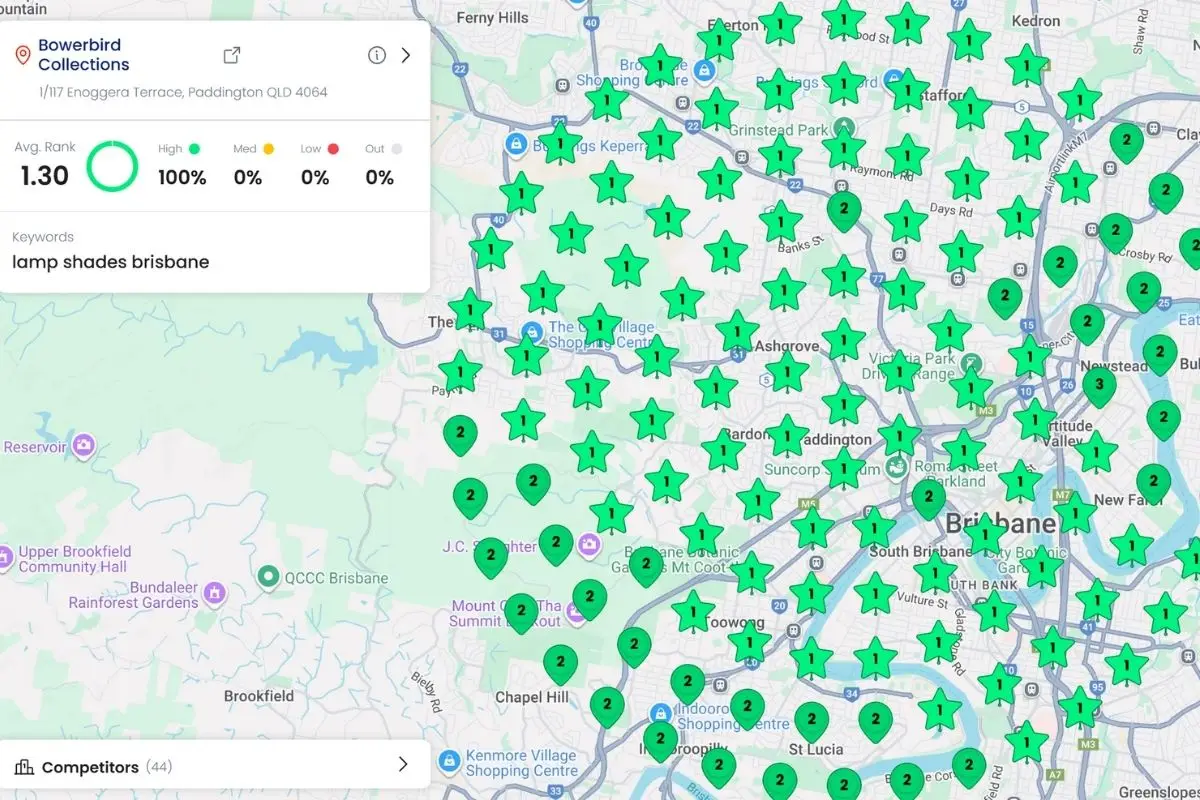Click the green High rank dot
The image size is (1200, 800).
194,149
